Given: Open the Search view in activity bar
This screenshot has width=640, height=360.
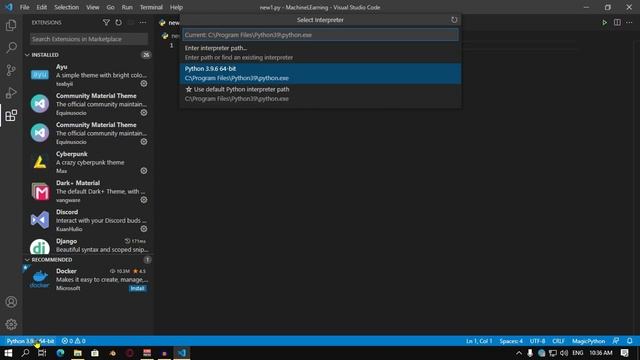Looking at the screenshot, I should pyautogui.click(x=11, y=47).
